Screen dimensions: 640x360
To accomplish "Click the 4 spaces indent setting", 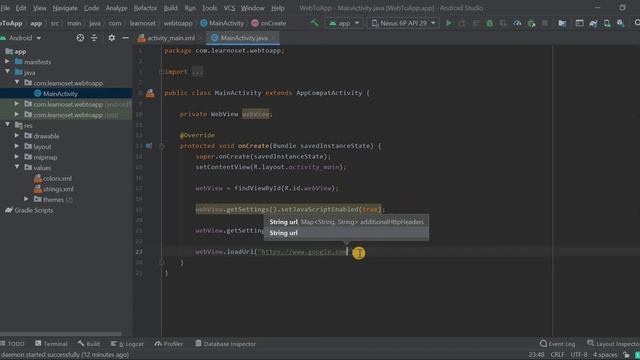I will pos(605,354).
